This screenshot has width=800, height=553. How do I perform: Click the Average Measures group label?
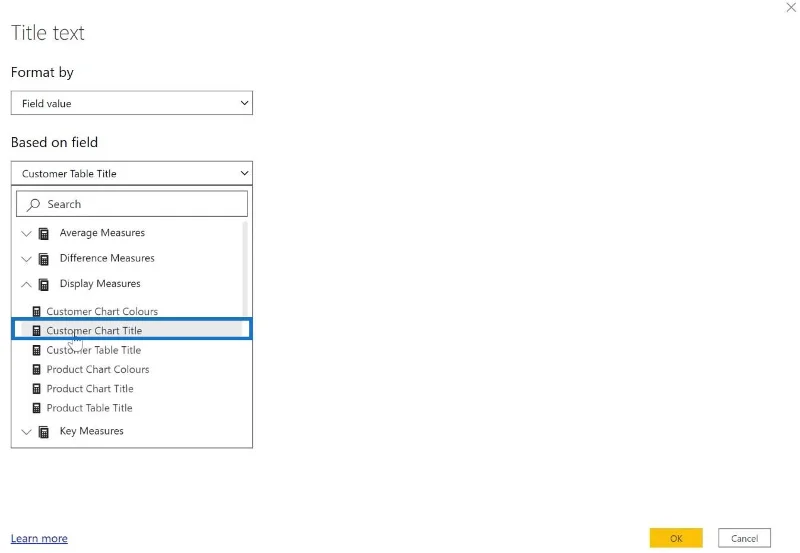click(x=102, y=233)
